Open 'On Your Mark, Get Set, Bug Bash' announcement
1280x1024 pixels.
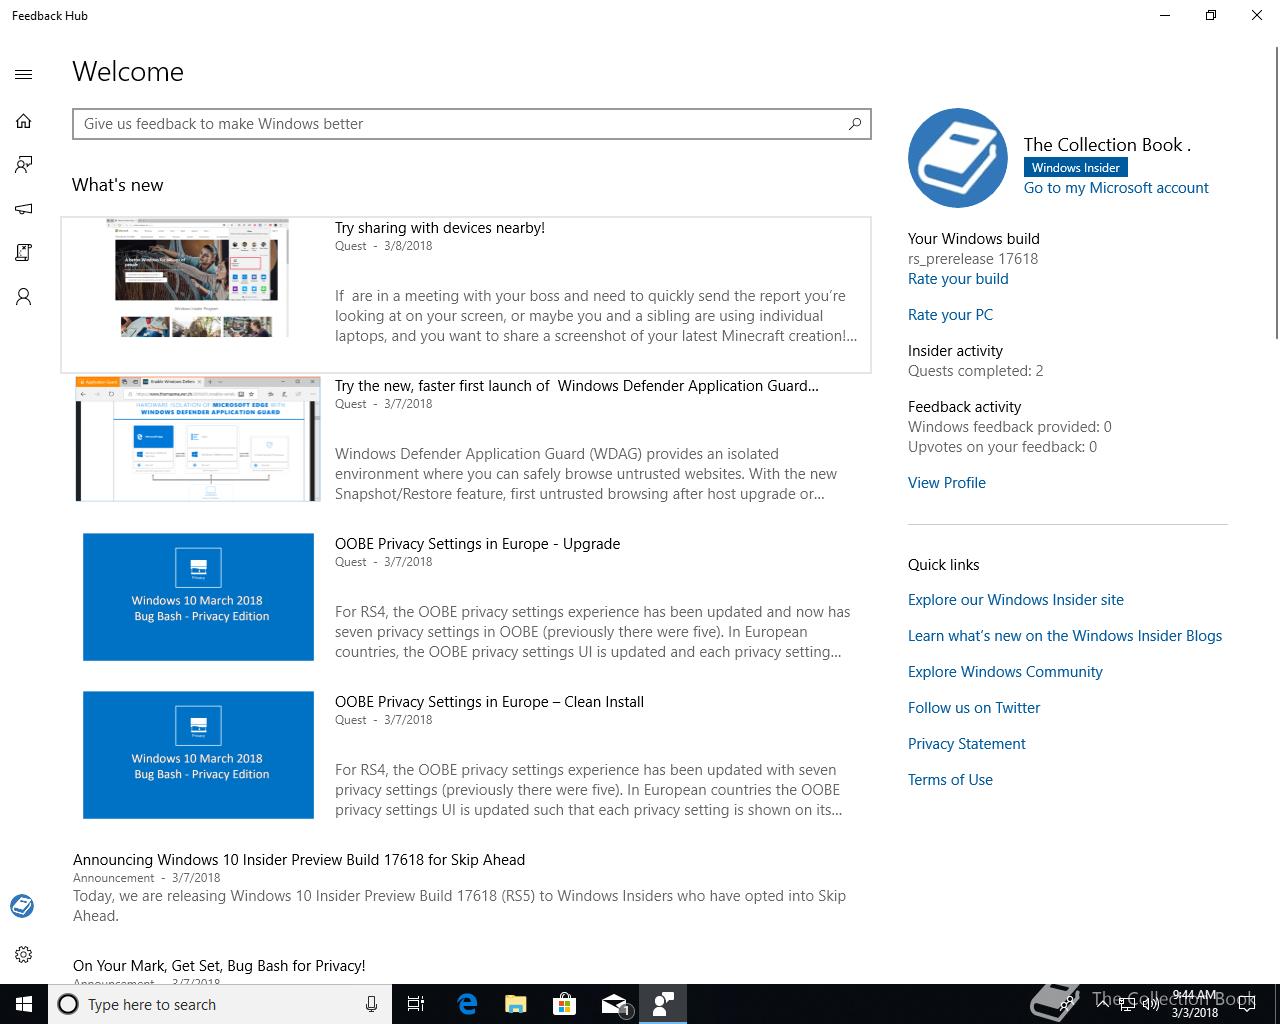click(x=219, y=966)
